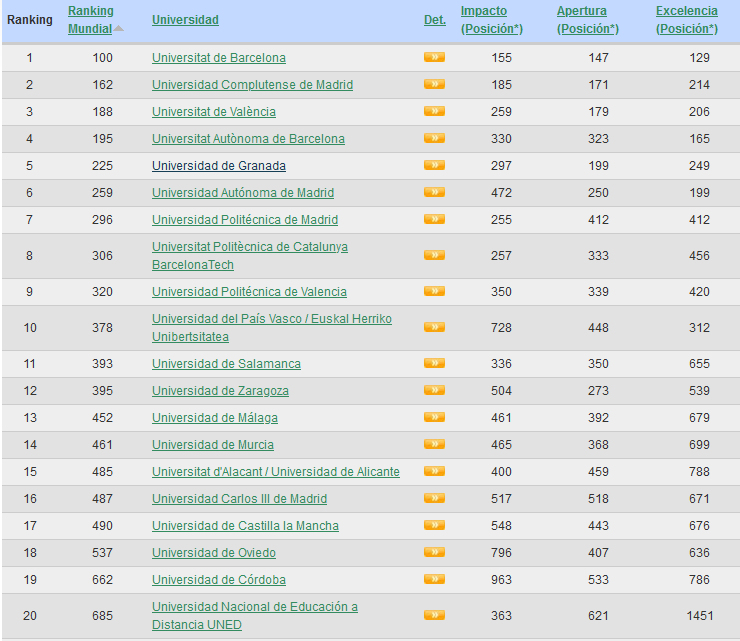Sort table by Ranking Mundial header

[x=91, y=20]
